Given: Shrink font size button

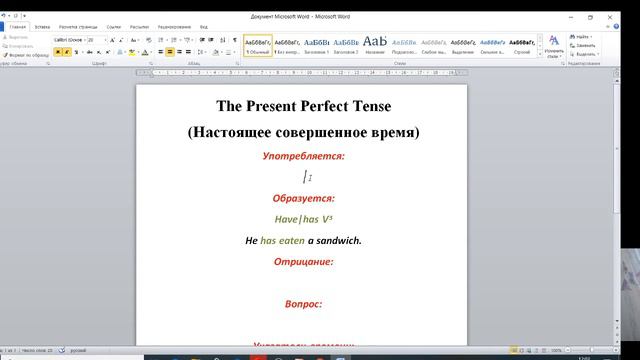Looking at the screenshot, I should (121, 40).
